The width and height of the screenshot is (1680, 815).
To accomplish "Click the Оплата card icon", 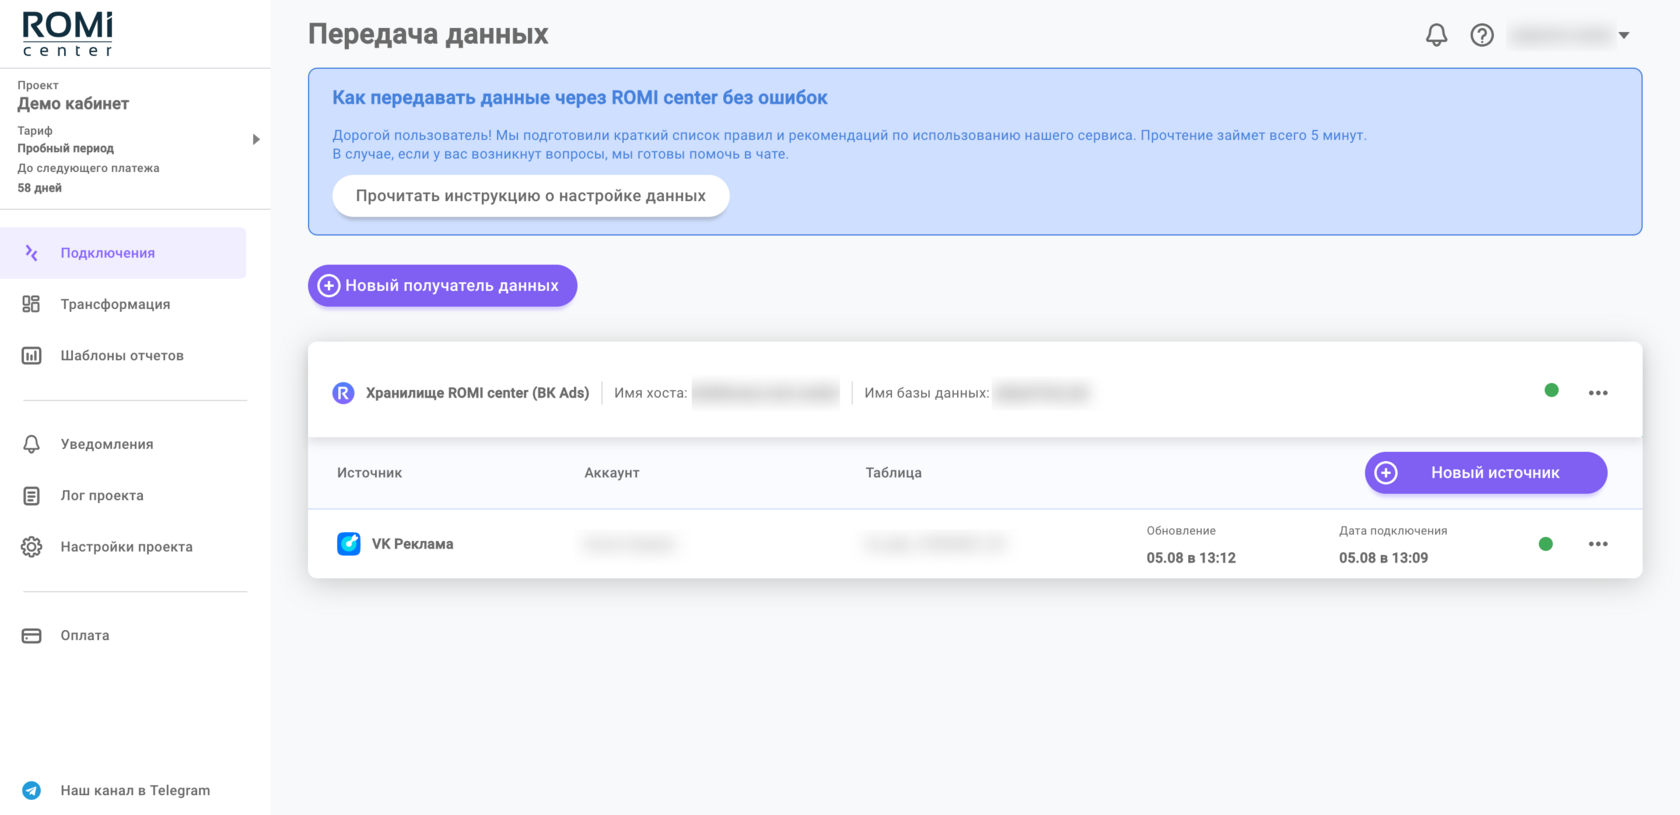I will tap(31, 635).
